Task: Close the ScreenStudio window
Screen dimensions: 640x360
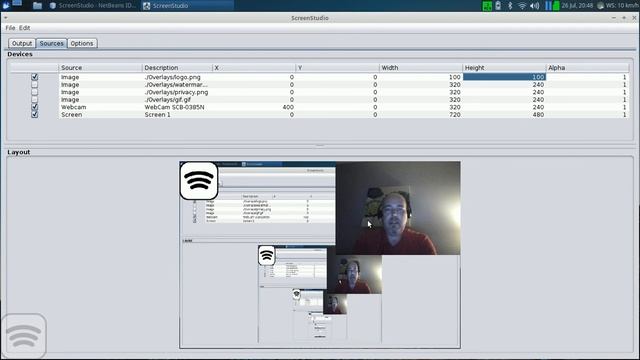Action: (x=634, y=18)
